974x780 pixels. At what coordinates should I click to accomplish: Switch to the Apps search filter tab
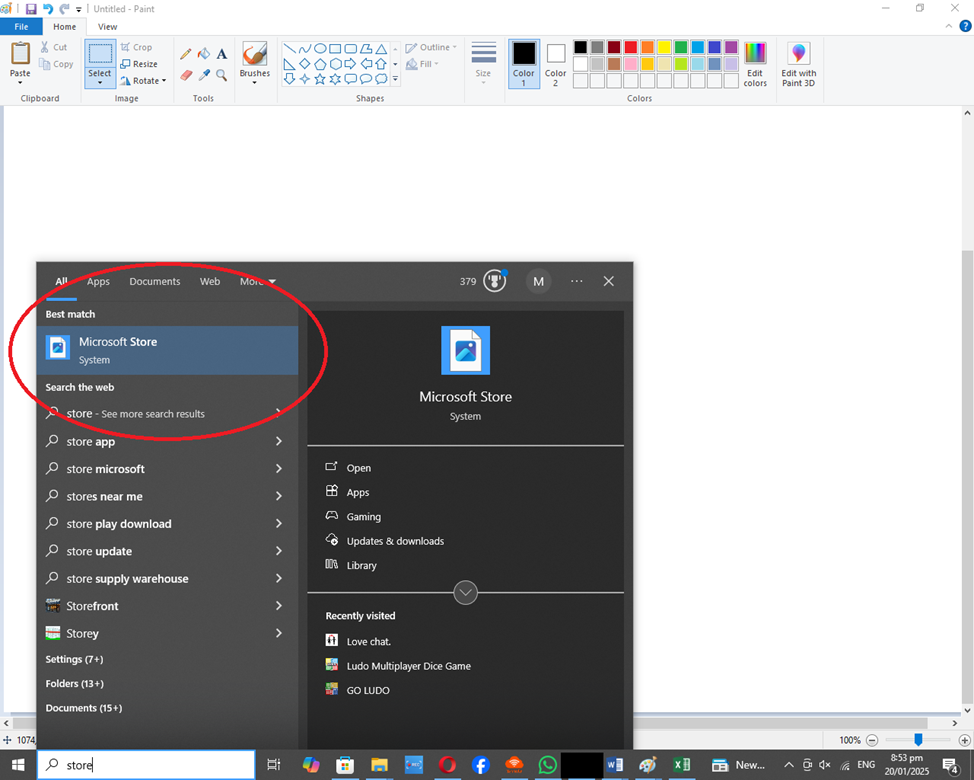98,281
